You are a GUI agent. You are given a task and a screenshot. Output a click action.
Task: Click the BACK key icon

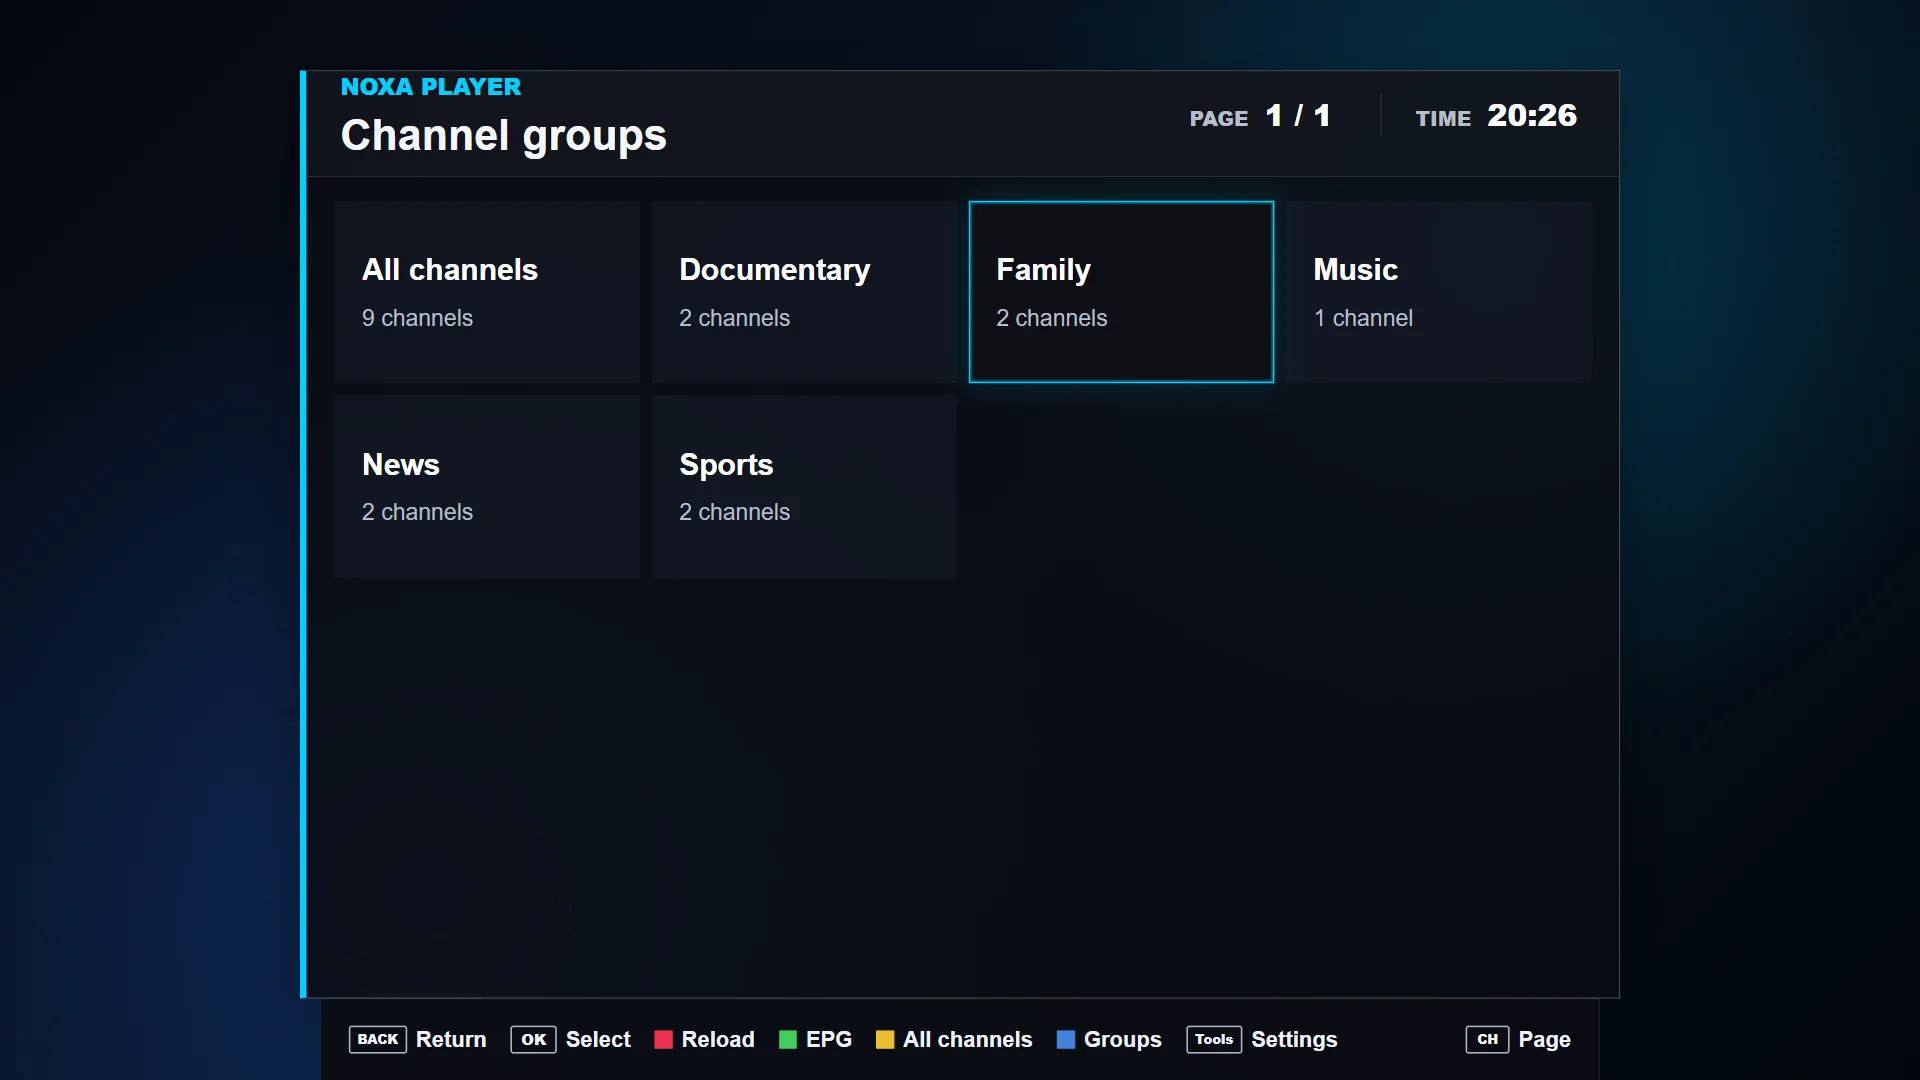point(378,1039)
